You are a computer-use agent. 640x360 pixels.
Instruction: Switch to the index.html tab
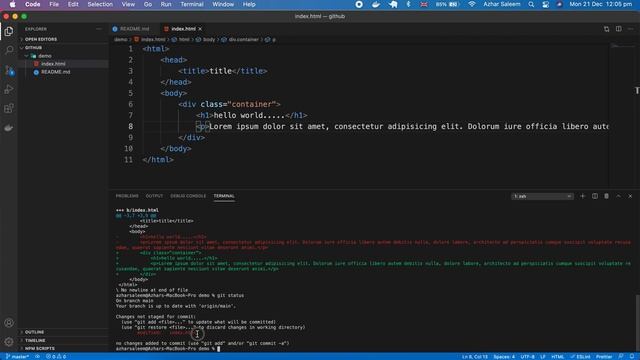click(183, 29)
